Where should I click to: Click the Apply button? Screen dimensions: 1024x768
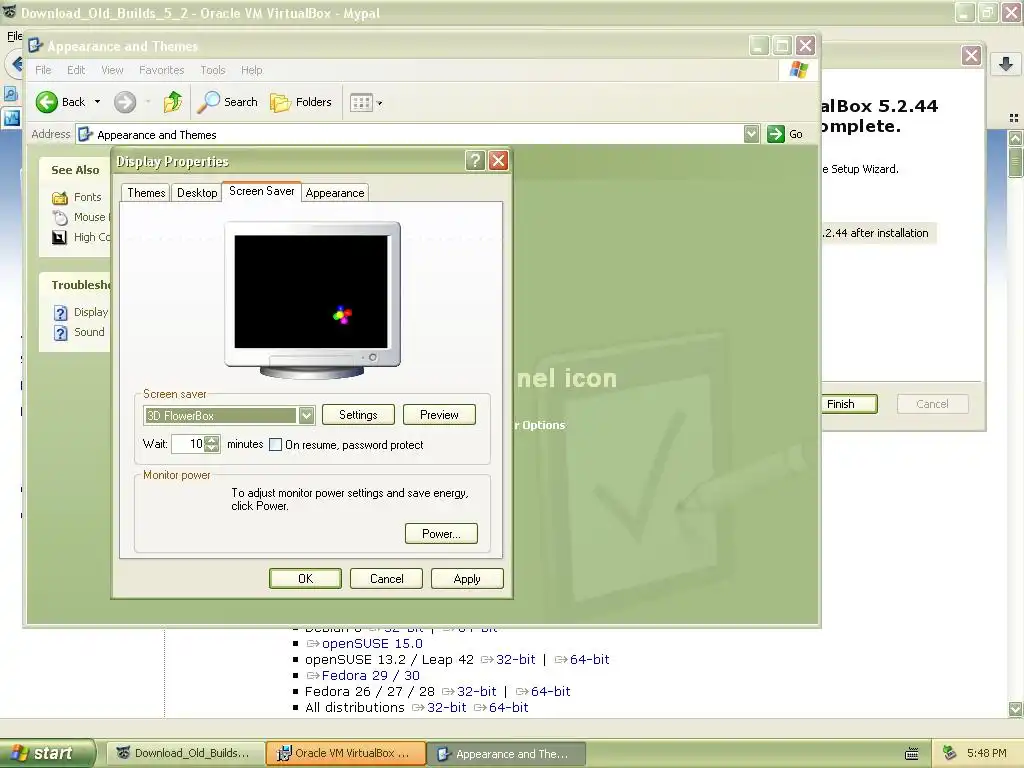click(467, 579)
